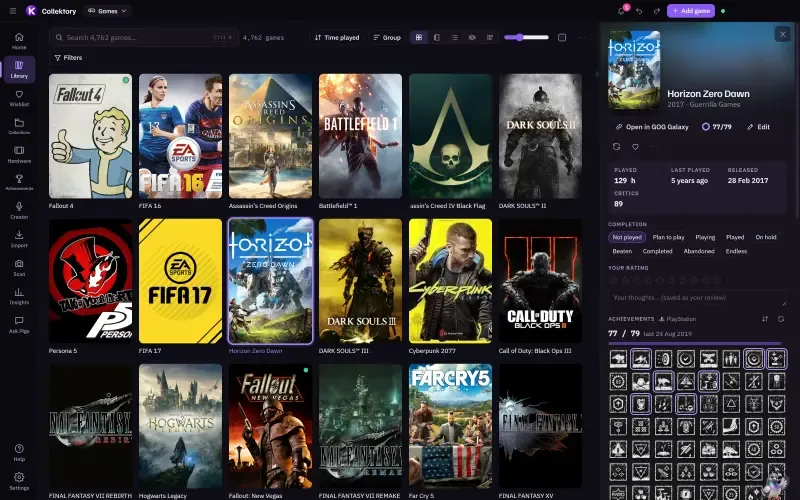The width and height of the screenshot is (800, 500).
Task: Click the Your thoughts review field
Action: [x=697, y=297]
